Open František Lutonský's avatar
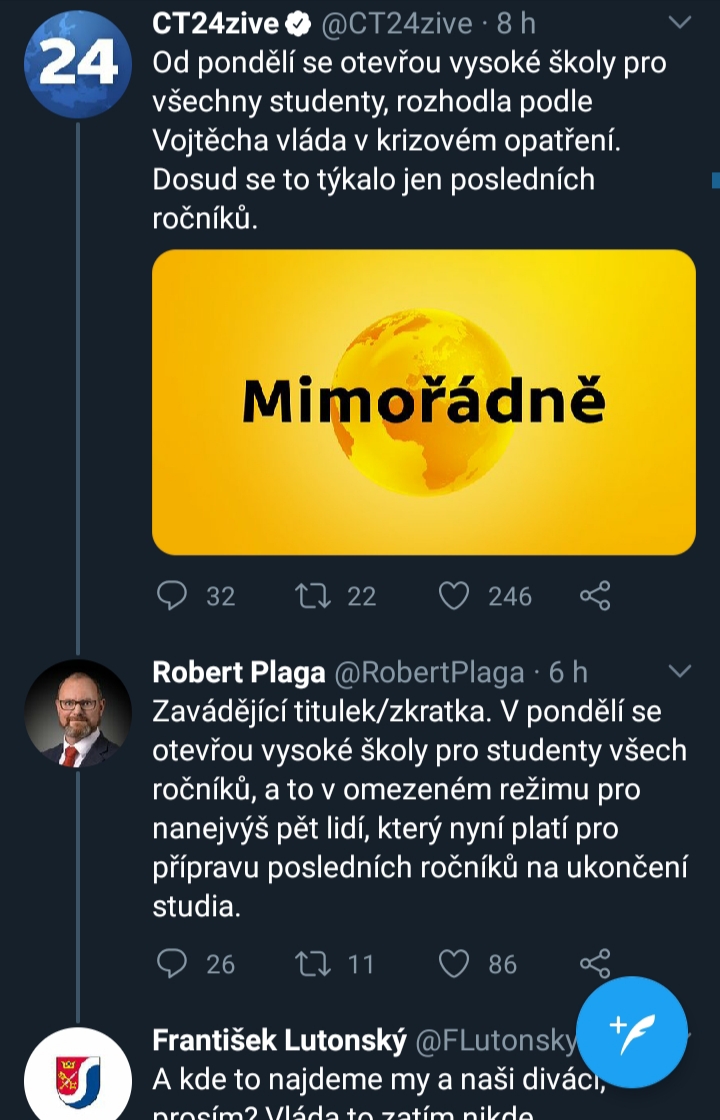Viewport: 720px width, 1120px height. tap(78, 1075)
